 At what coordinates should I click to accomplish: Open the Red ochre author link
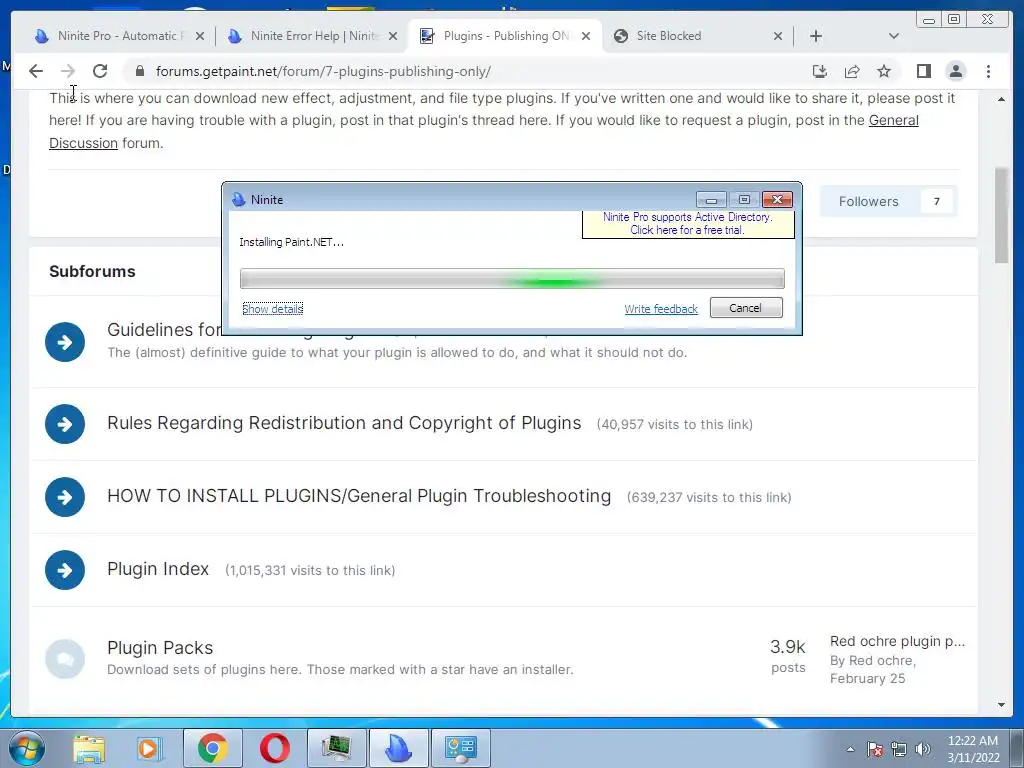[x=882, y=660]
